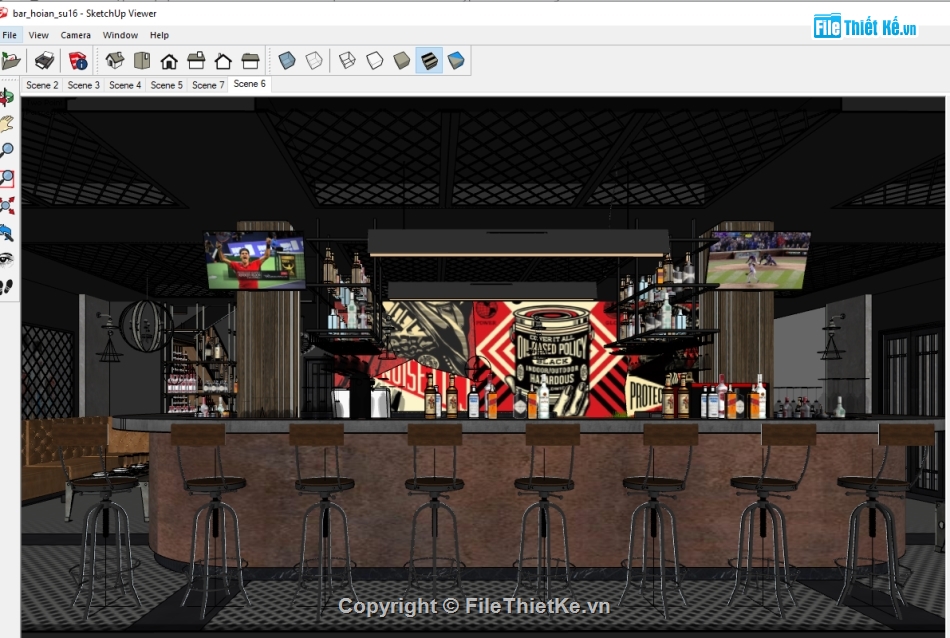This screenshot has width=950, height=638.
Task: Open Model Info from toolbar
Action: (x=78, y=61)
